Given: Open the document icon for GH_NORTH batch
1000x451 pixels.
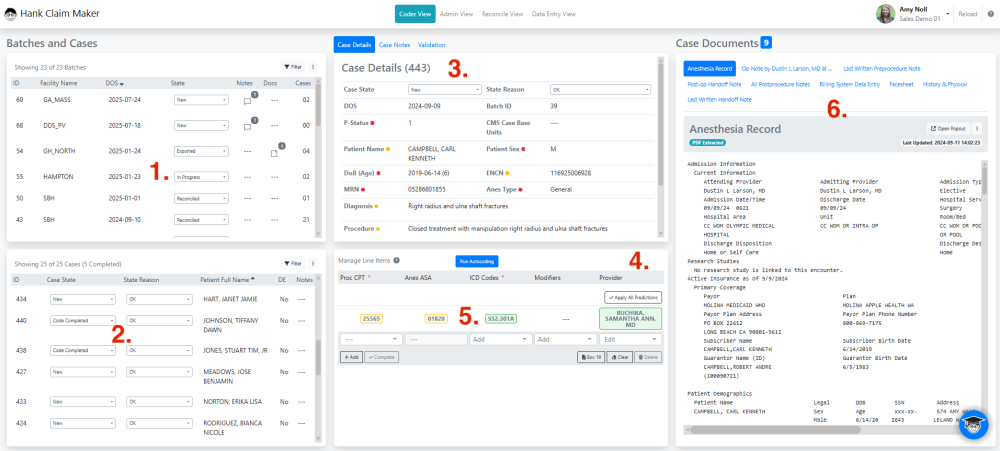Looking at the screenshot, I should (274, 152).
